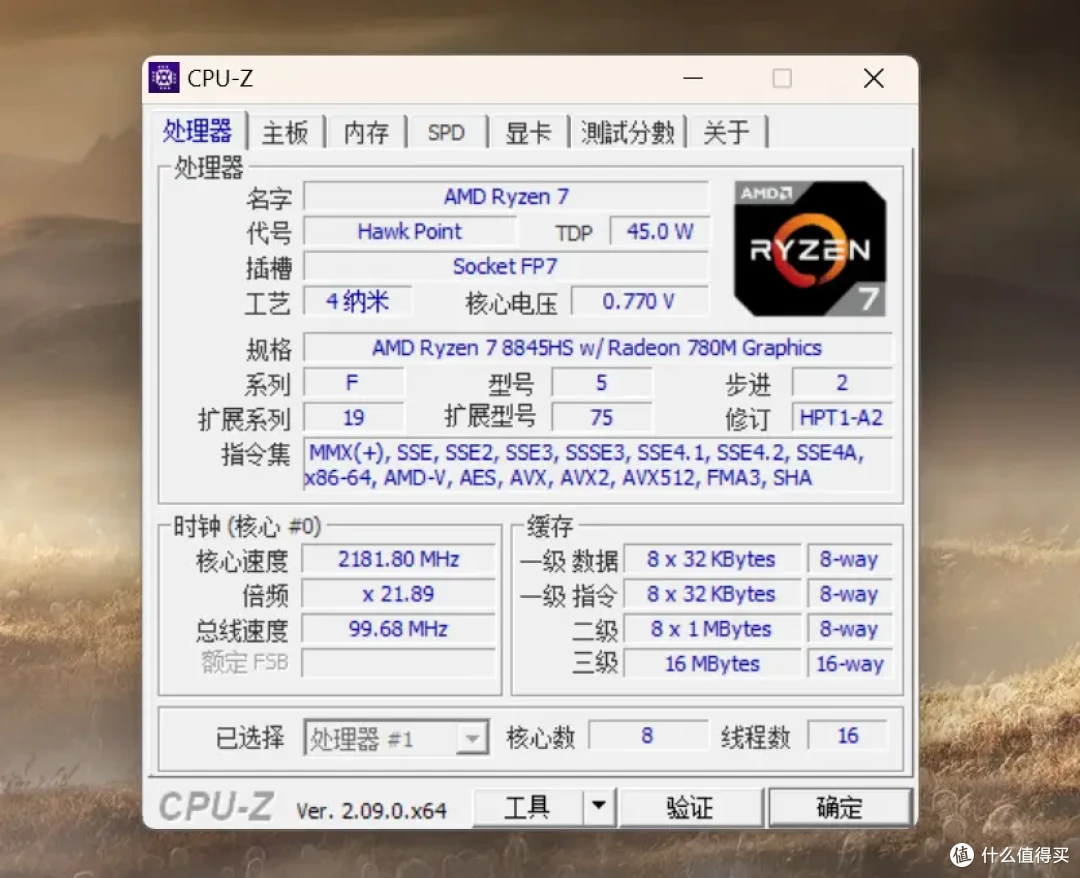Click the thread count value 16
Screen dimensions: 1080x878
pos(848,736)
